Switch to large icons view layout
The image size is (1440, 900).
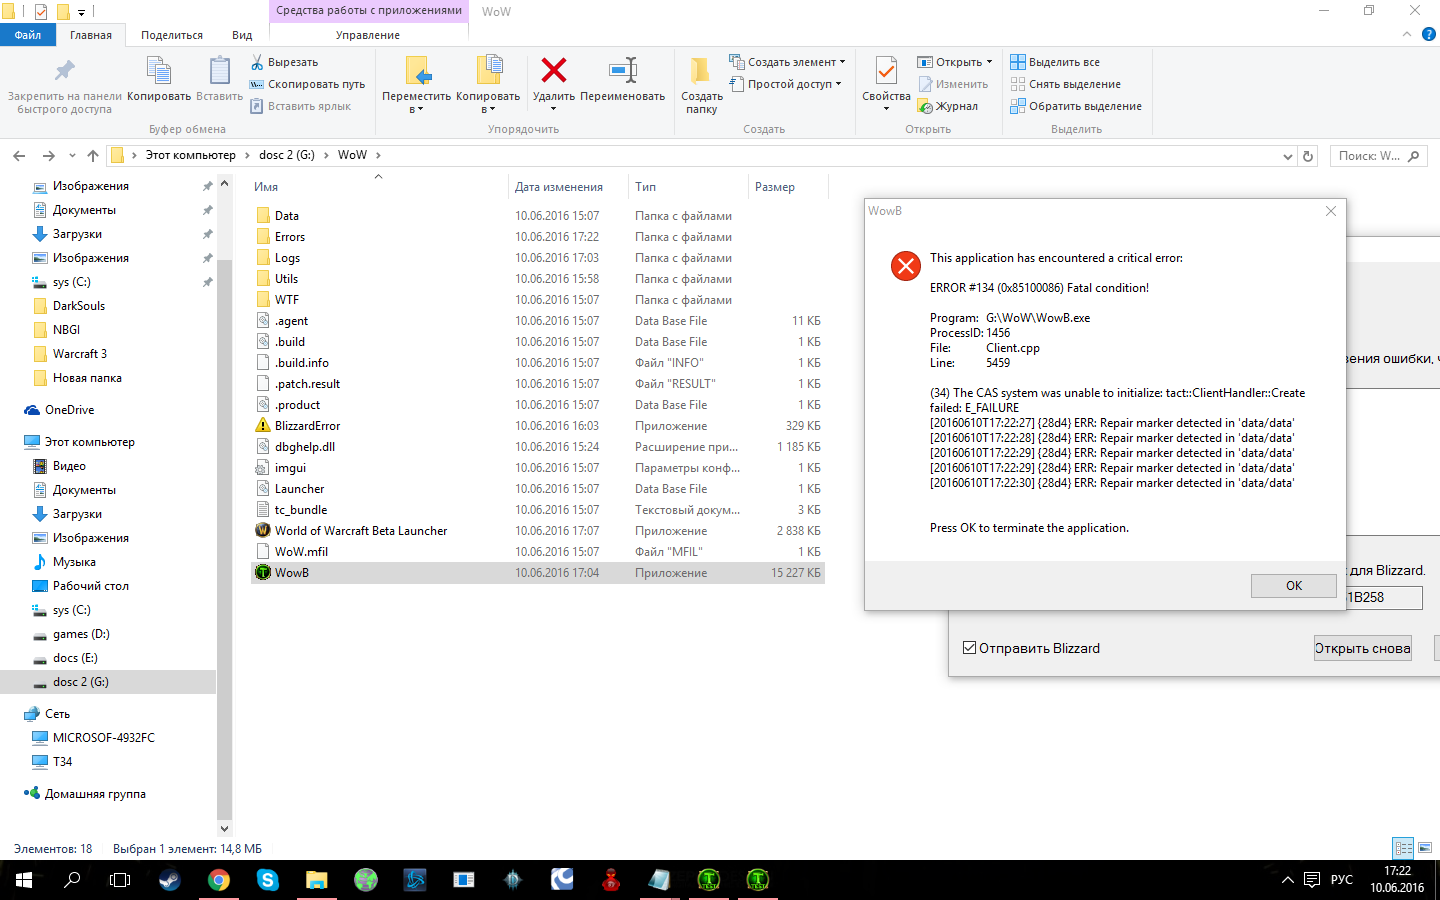1425,848
